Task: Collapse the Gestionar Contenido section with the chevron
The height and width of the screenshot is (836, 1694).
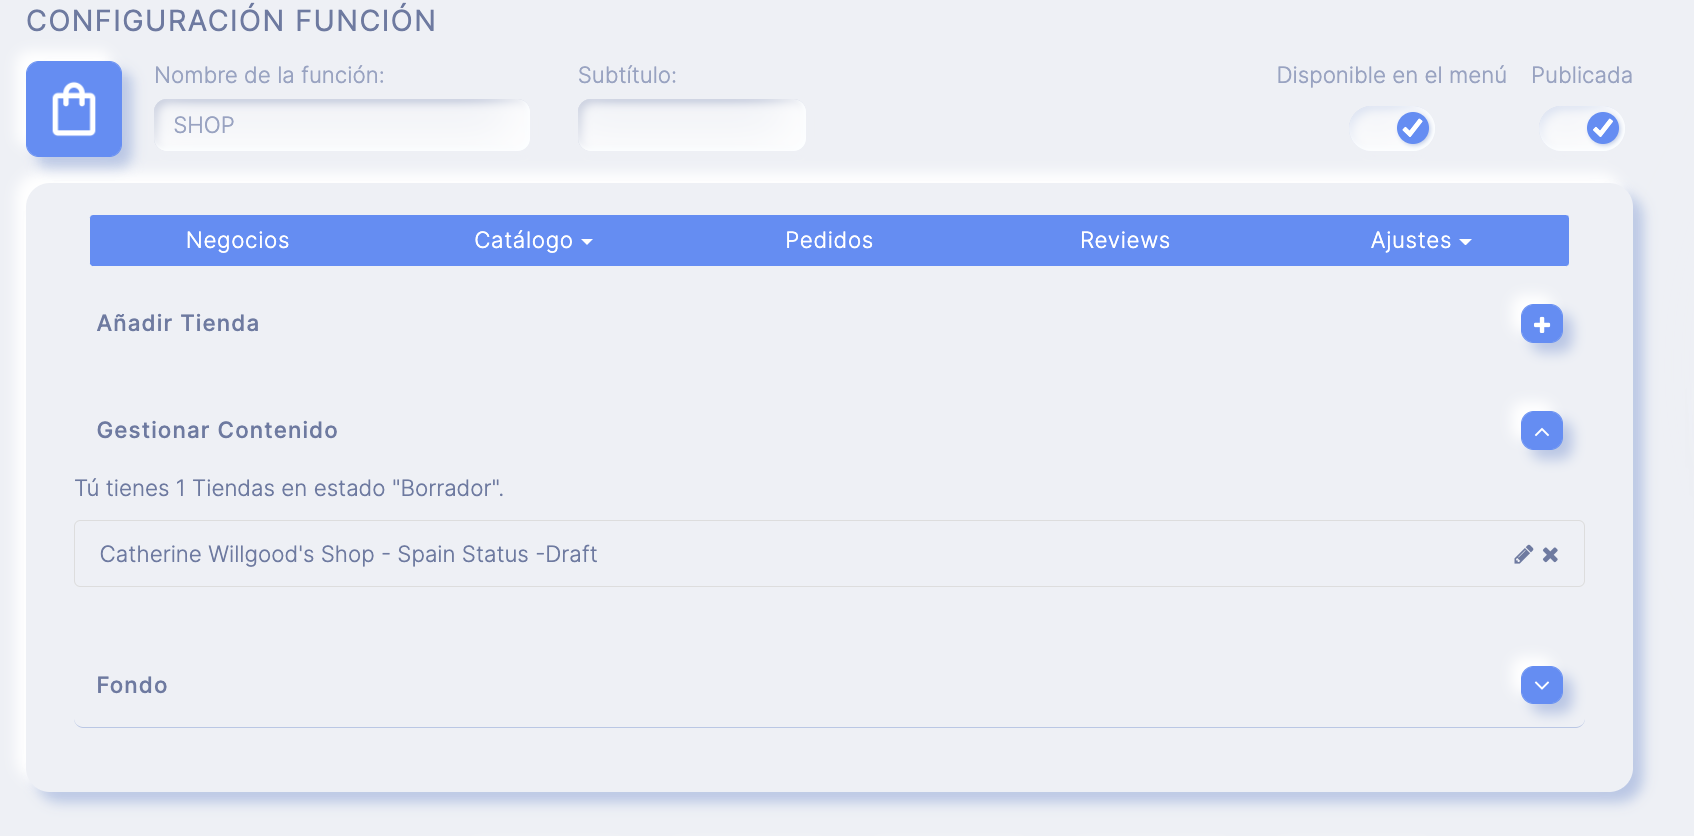Action: tap(1541, 431)
